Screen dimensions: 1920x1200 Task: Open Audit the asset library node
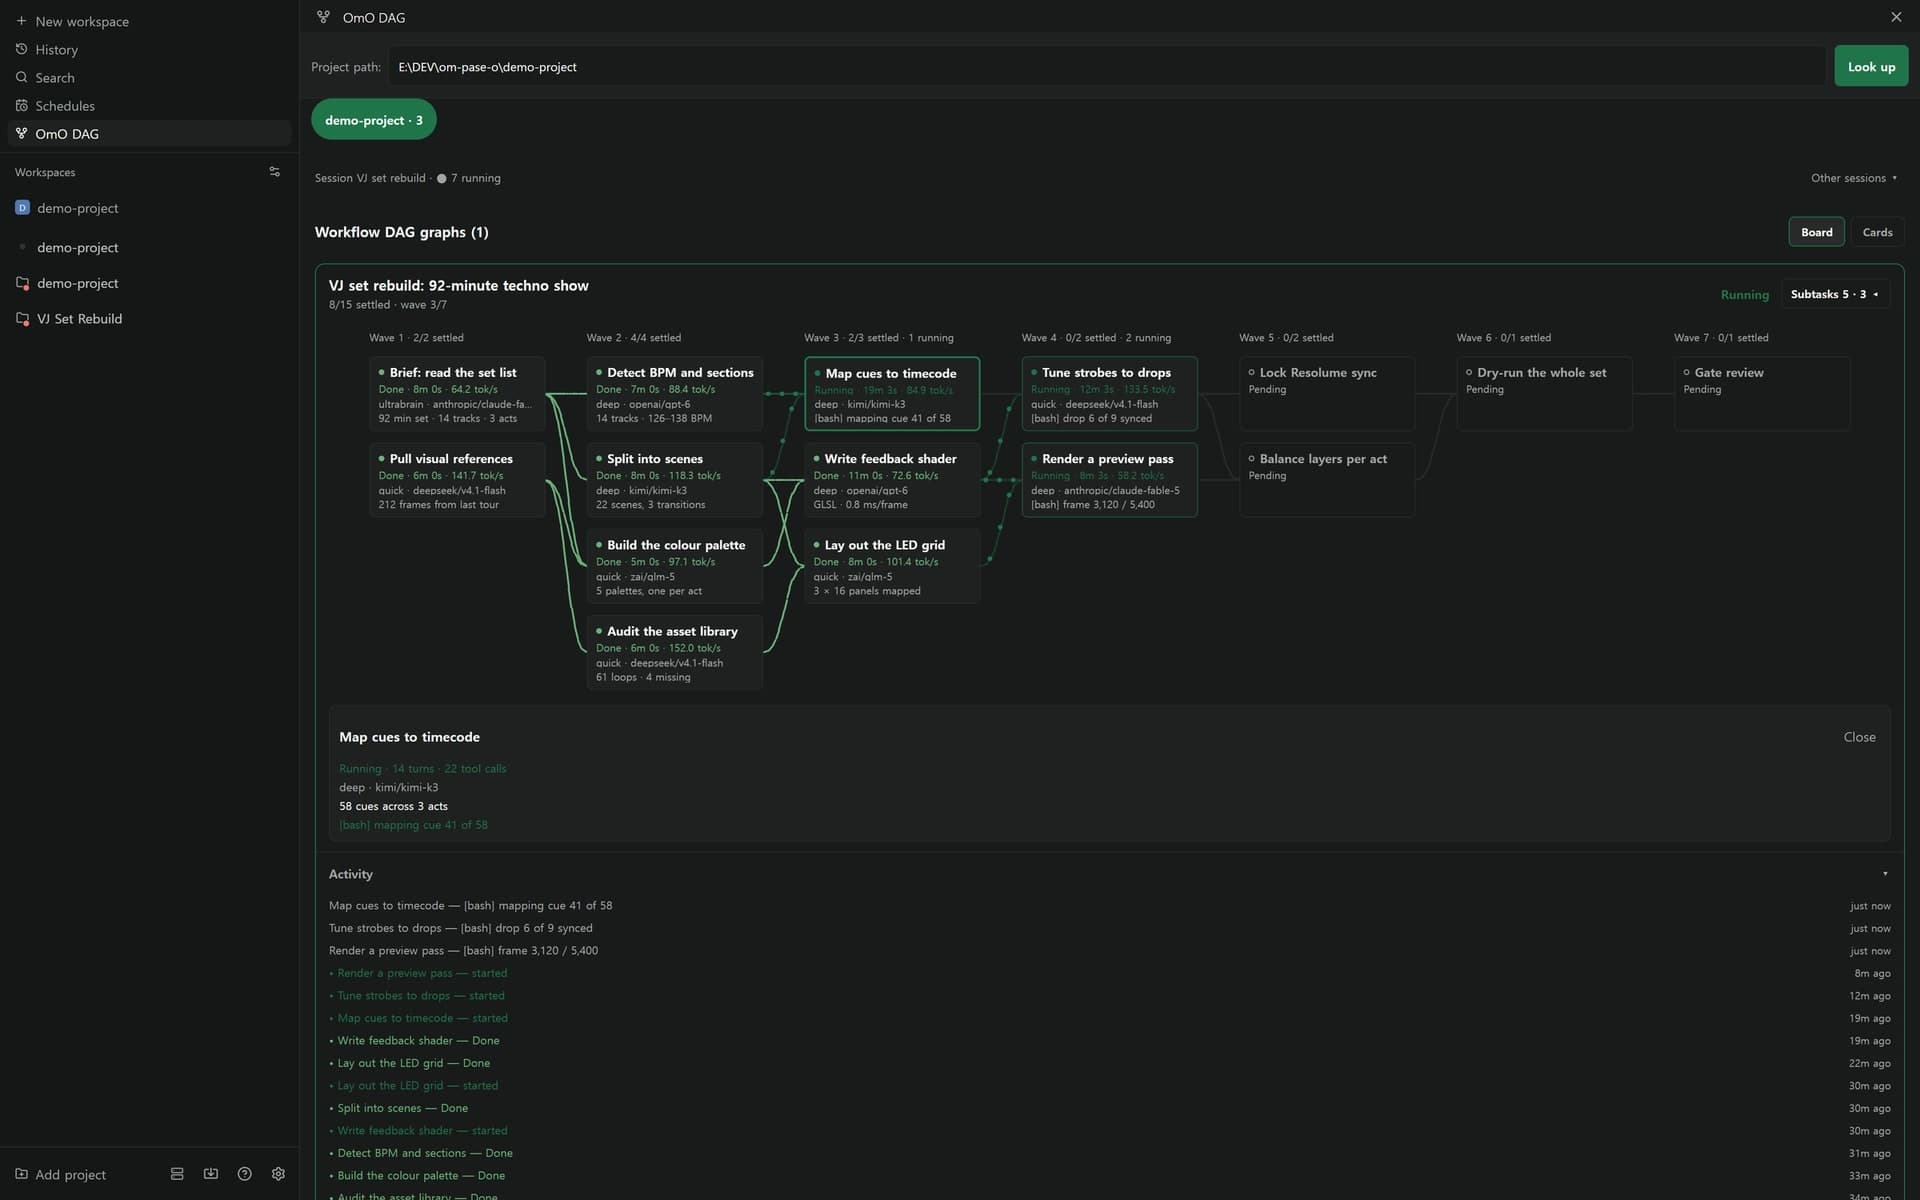(675, 652)
